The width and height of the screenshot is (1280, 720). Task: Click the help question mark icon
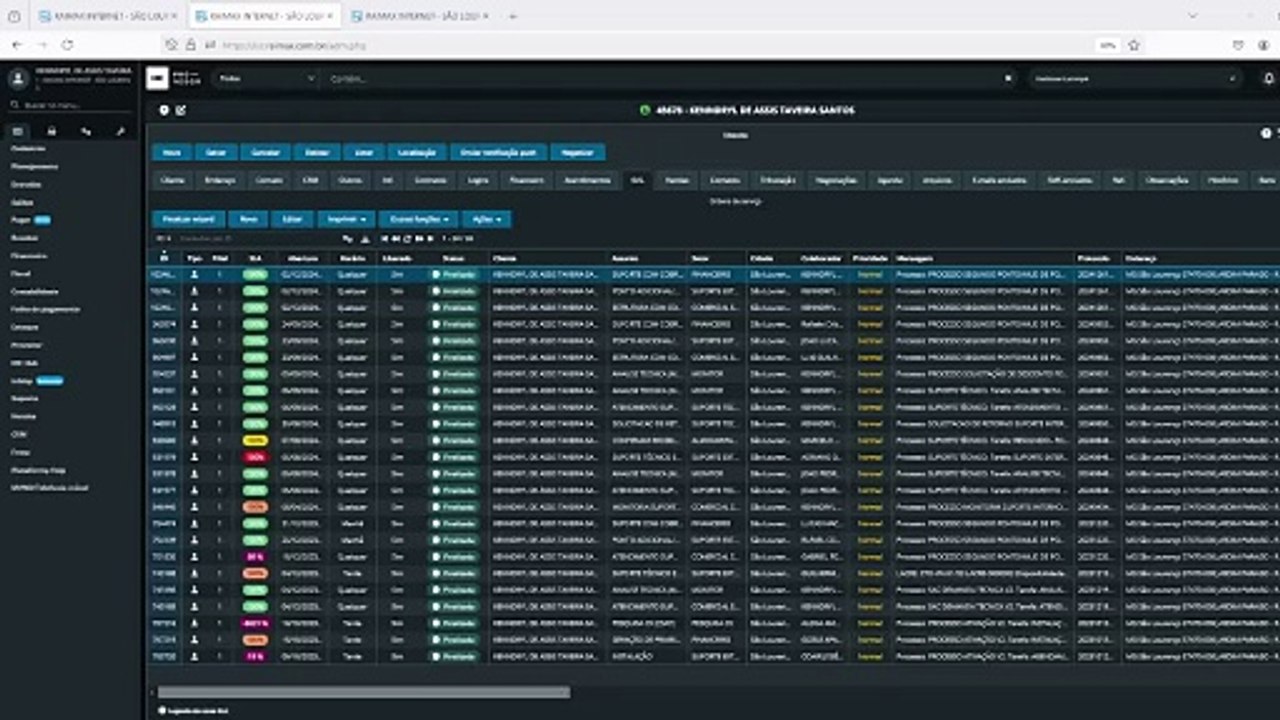(x=1266, y=133)
